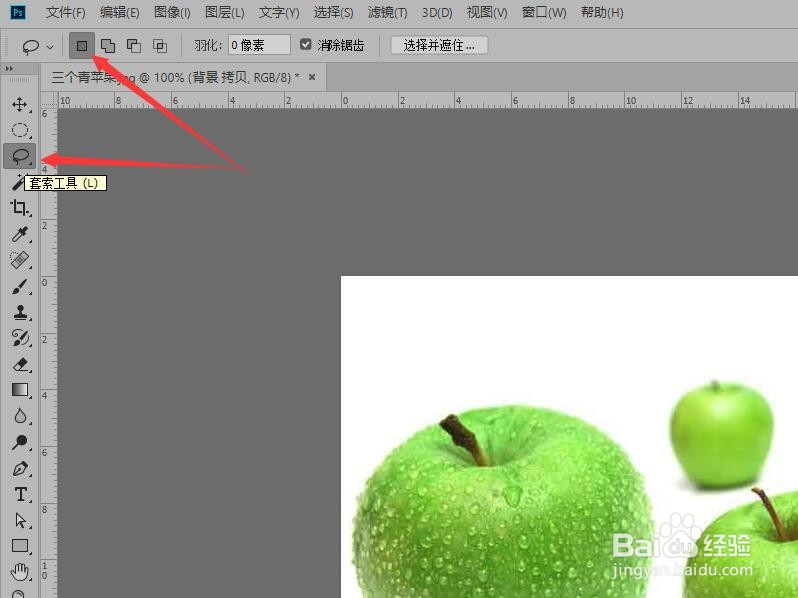Select the Move tool
Image resolution: width=798 pixels, height=598 pixels.
pos(20,104)
